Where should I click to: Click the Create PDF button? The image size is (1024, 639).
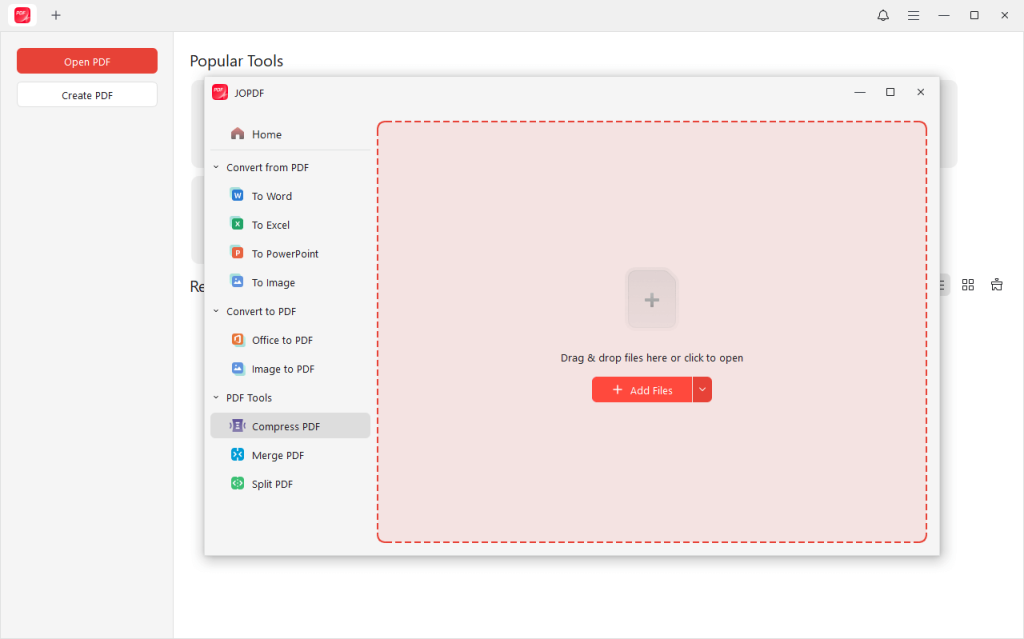[87, 93]
